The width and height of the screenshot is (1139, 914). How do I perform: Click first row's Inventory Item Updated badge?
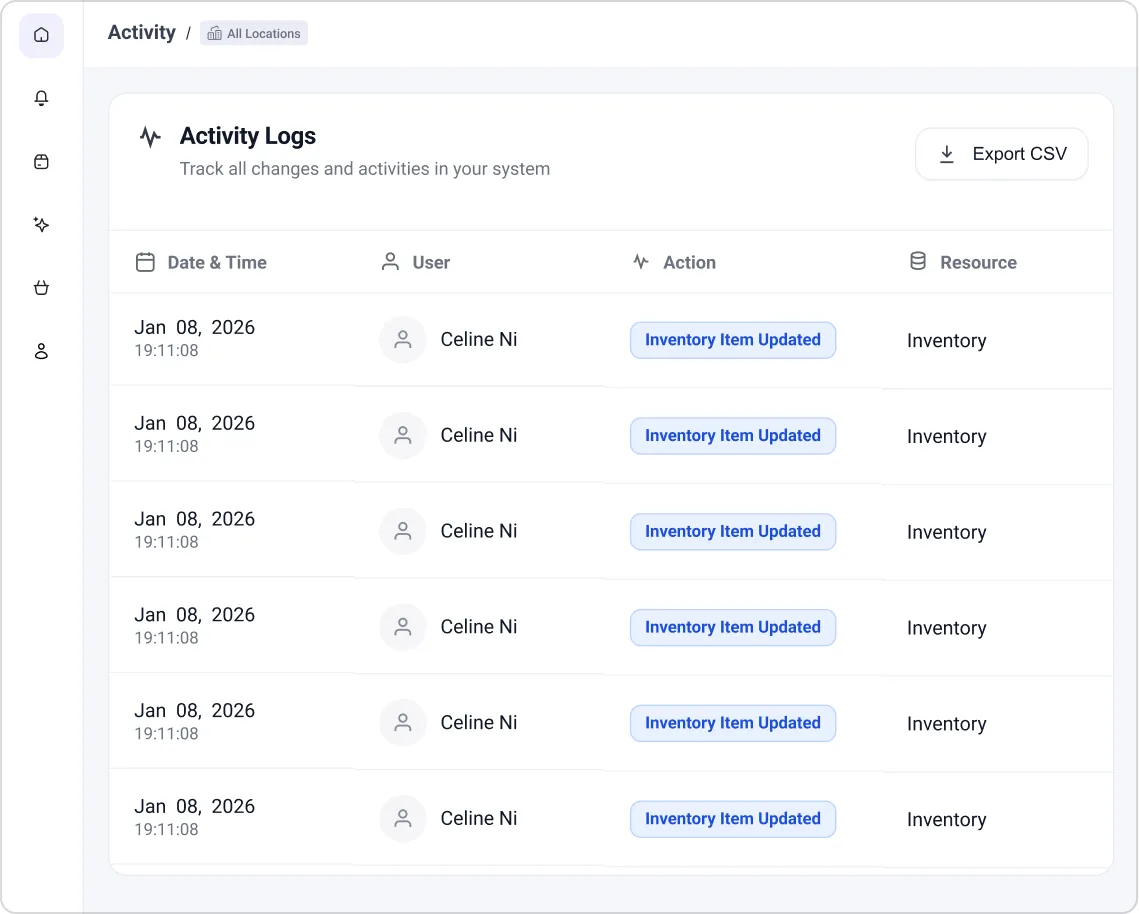coord(732,340)
